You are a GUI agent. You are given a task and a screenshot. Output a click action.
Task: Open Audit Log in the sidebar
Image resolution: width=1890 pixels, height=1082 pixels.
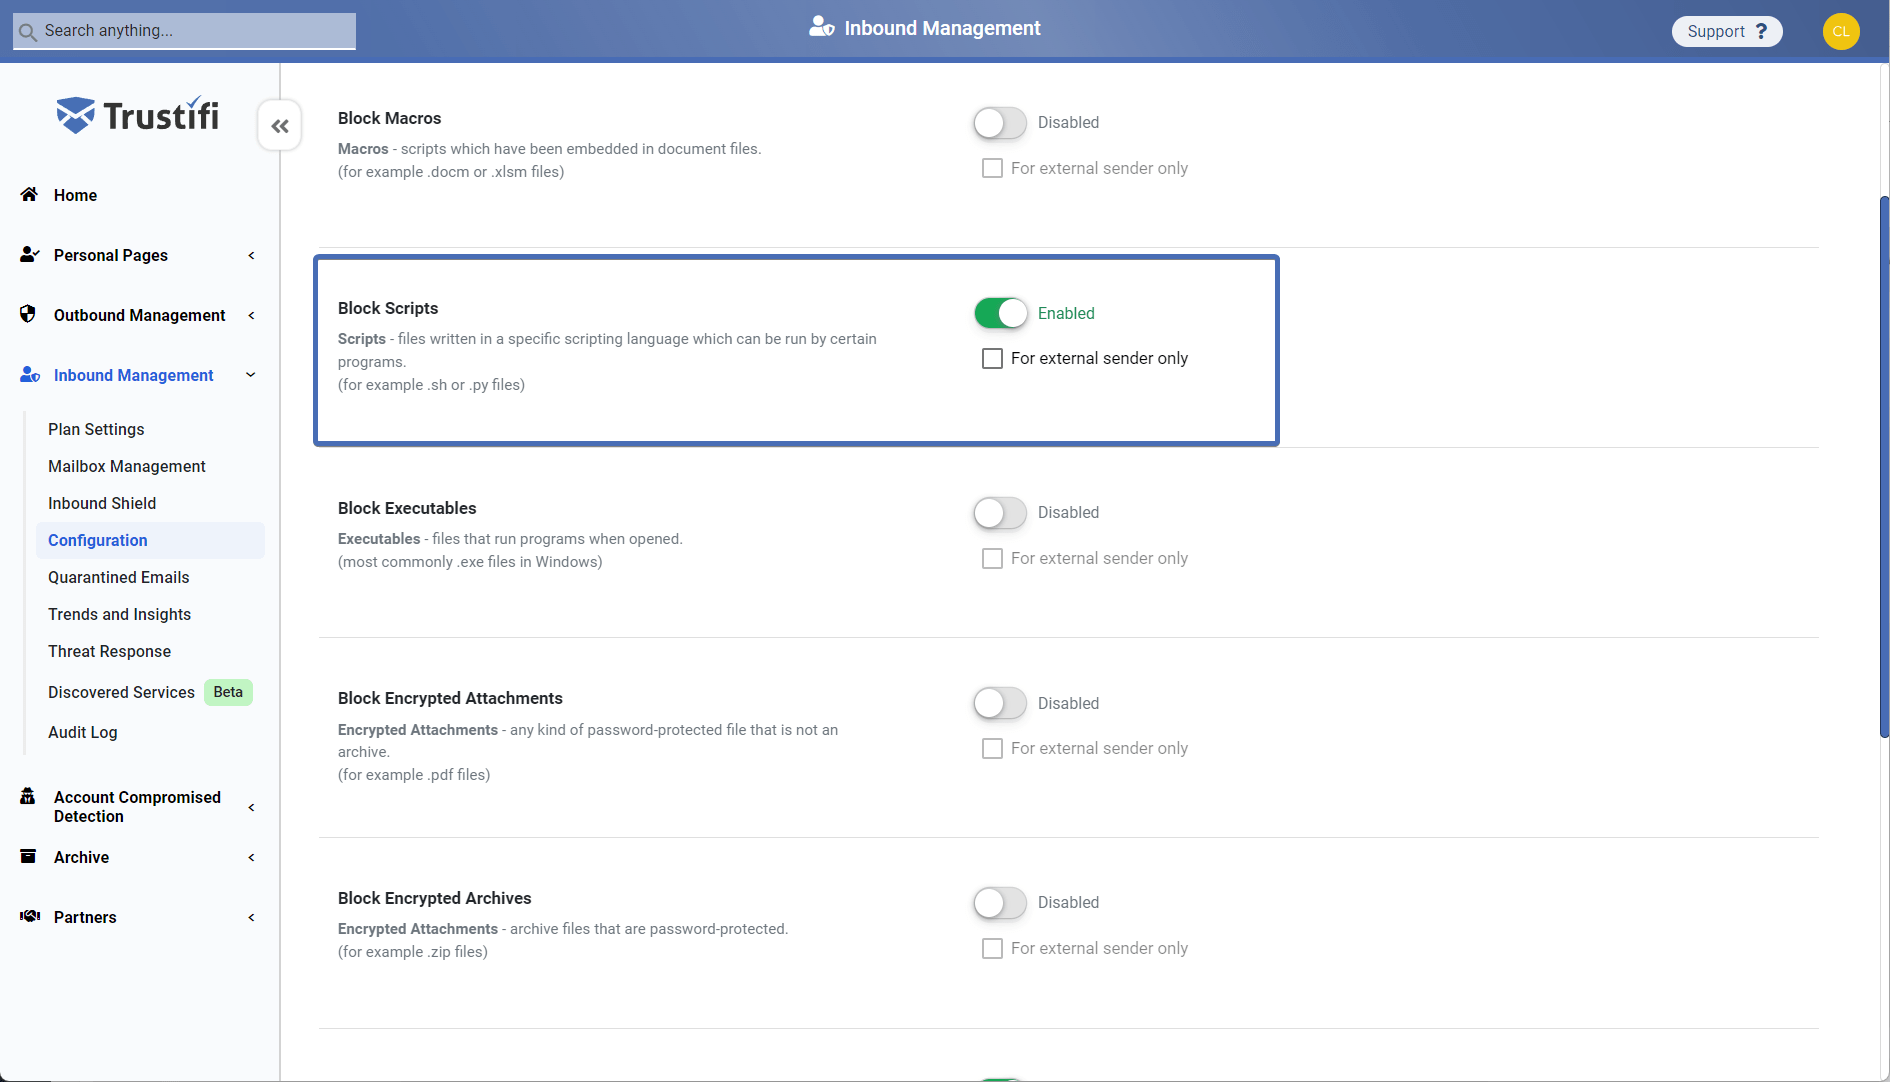coord(82,732)
